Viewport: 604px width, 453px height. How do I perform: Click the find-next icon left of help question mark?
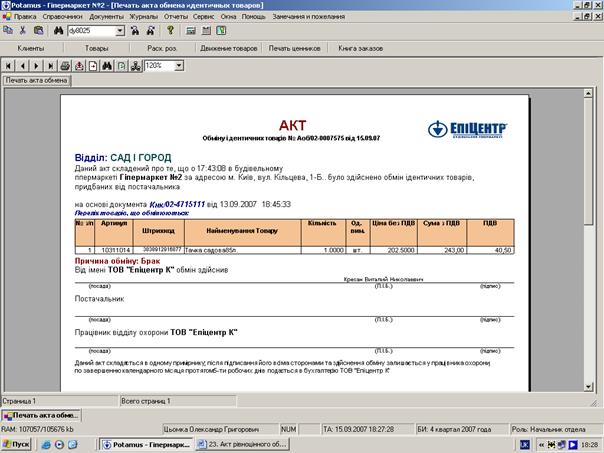tap(151, 31)
